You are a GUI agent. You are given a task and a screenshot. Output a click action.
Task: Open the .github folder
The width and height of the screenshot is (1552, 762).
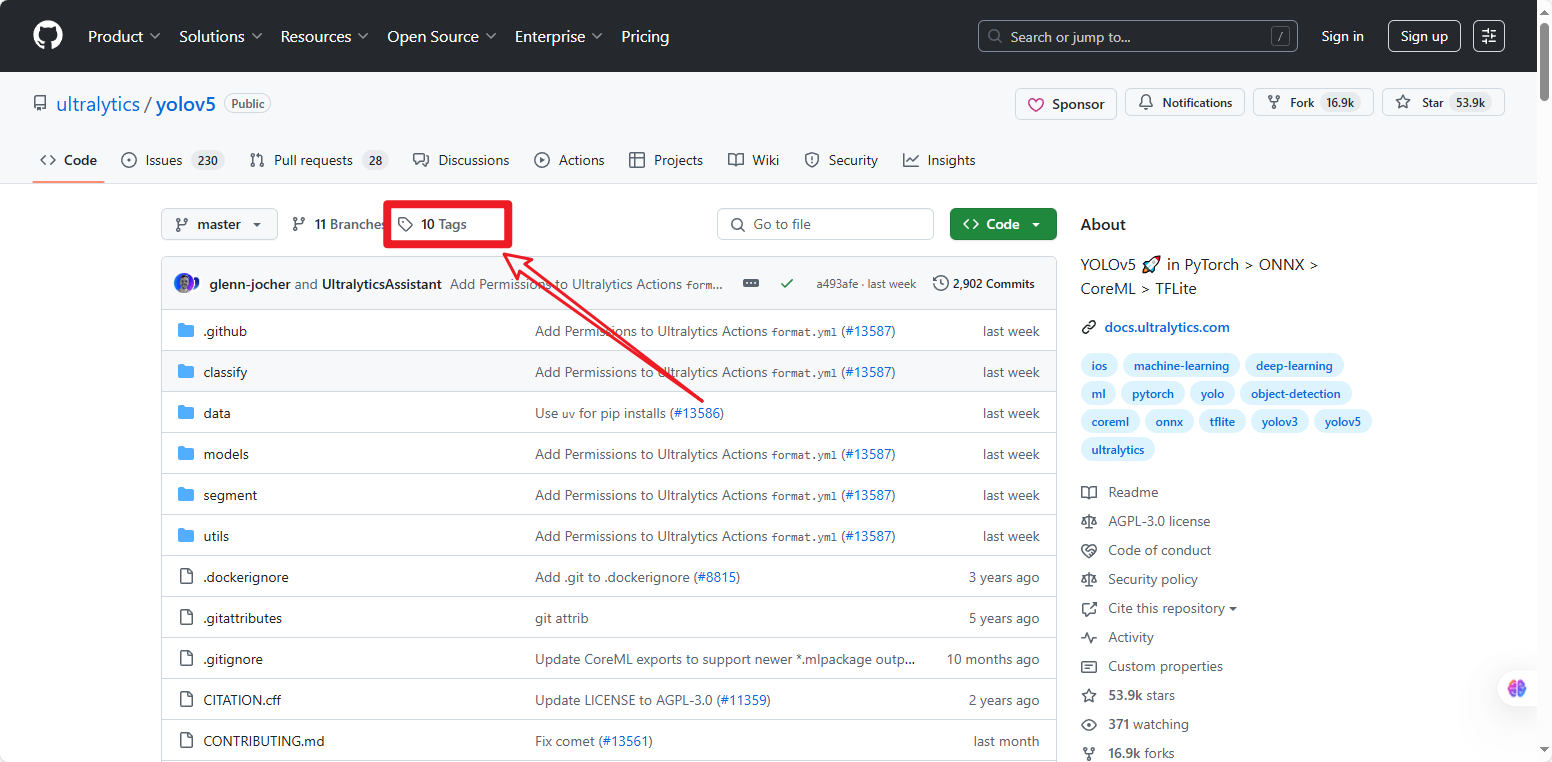click(x=225, y=331)
